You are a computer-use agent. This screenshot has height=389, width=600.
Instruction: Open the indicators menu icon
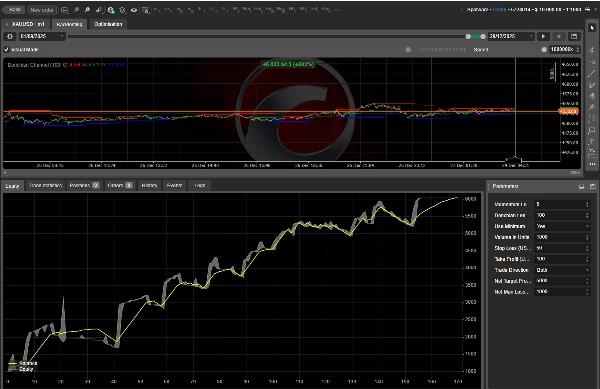(x=99, y=10)
